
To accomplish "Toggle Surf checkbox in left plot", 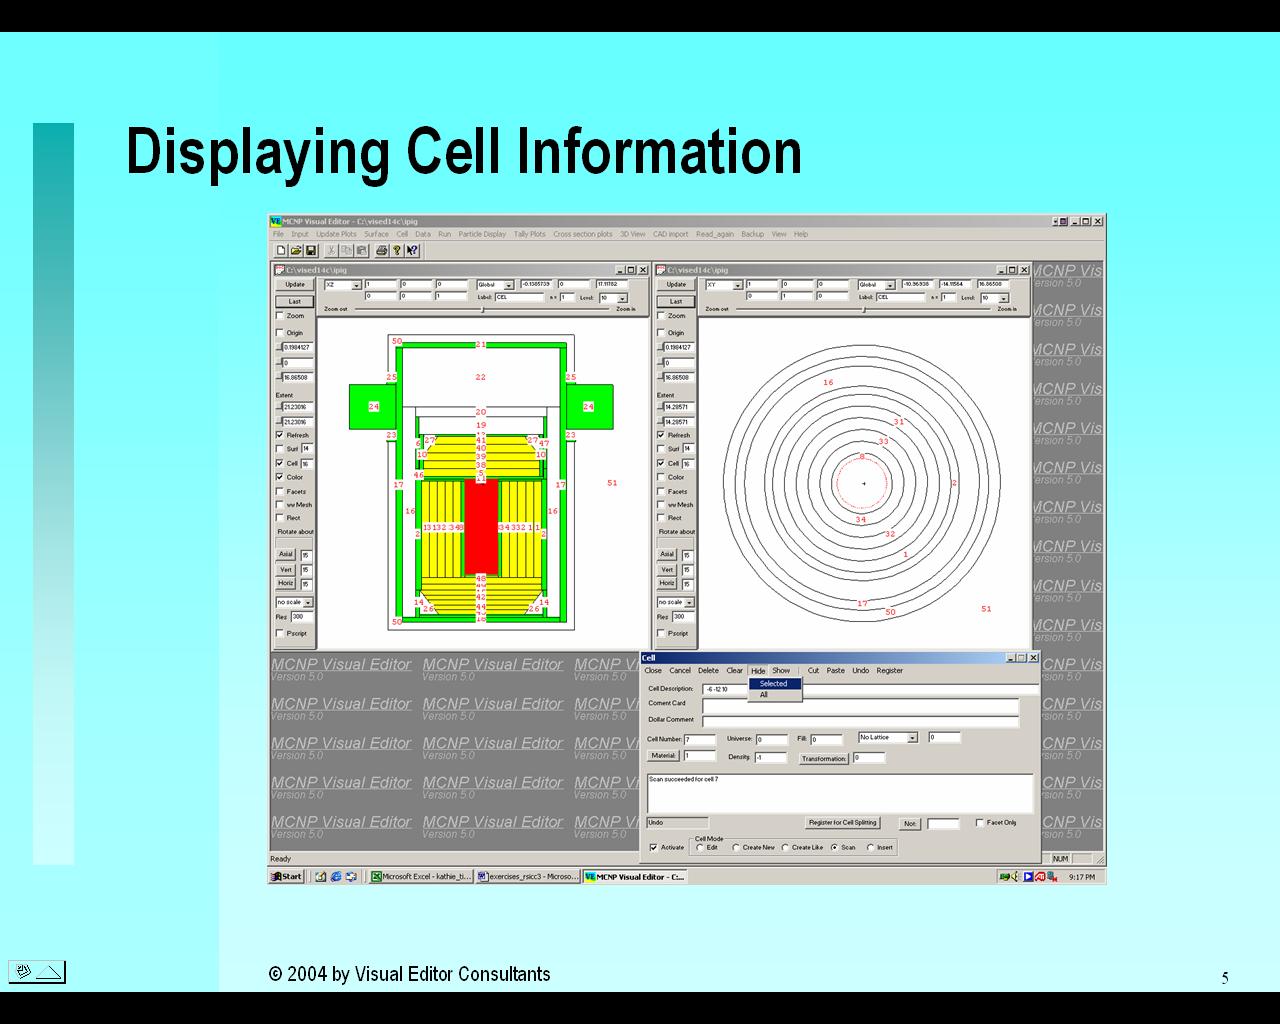I will click(280, 449).
